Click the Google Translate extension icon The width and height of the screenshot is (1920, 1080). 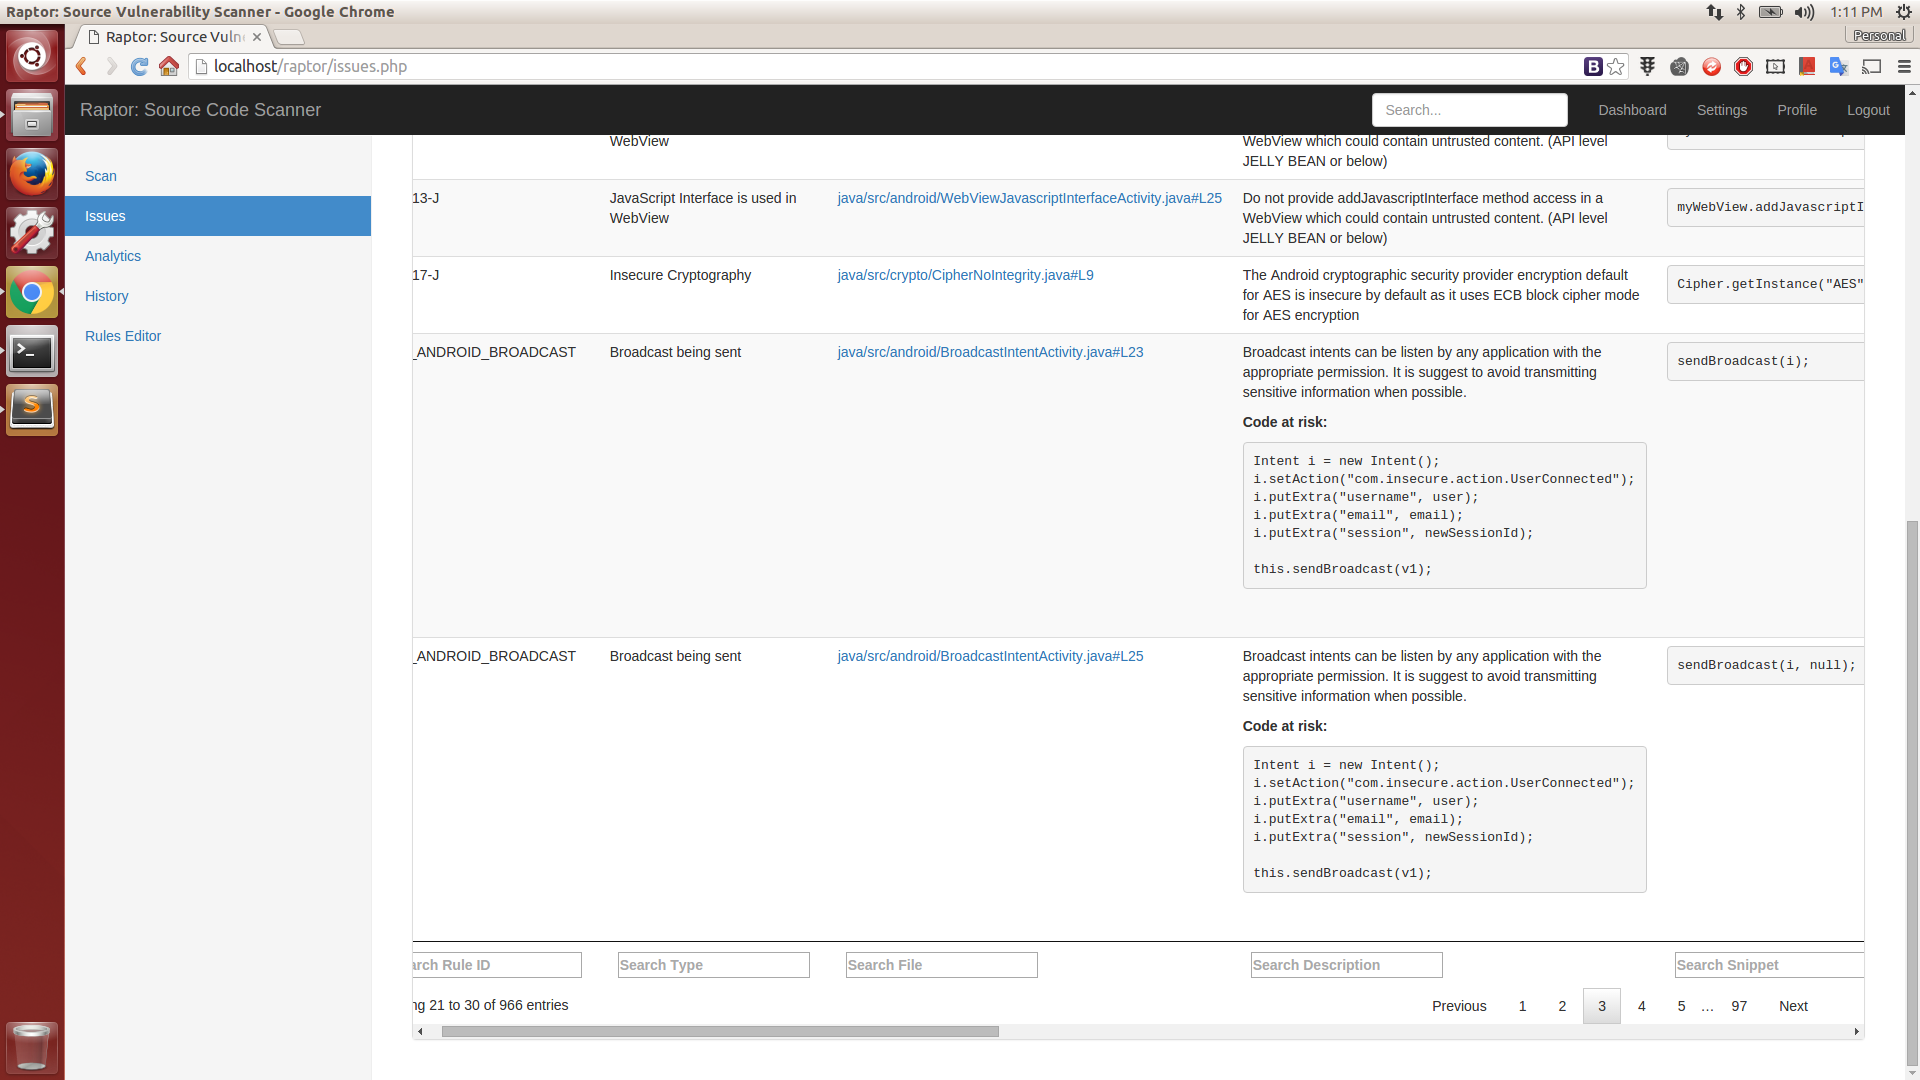tap(1838, 66)
